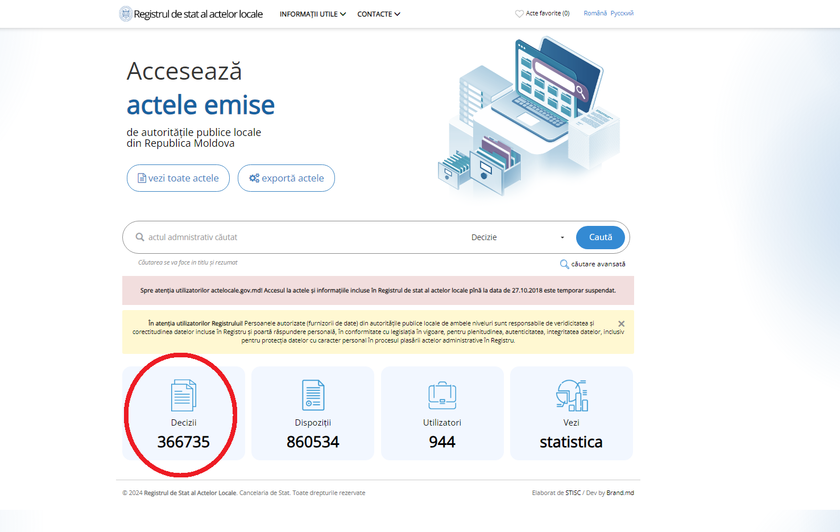Expand the INFORMAȚII UTILE menu
Image resolution: width=840 pixels, height=532 pixels.
coord(312,14)
